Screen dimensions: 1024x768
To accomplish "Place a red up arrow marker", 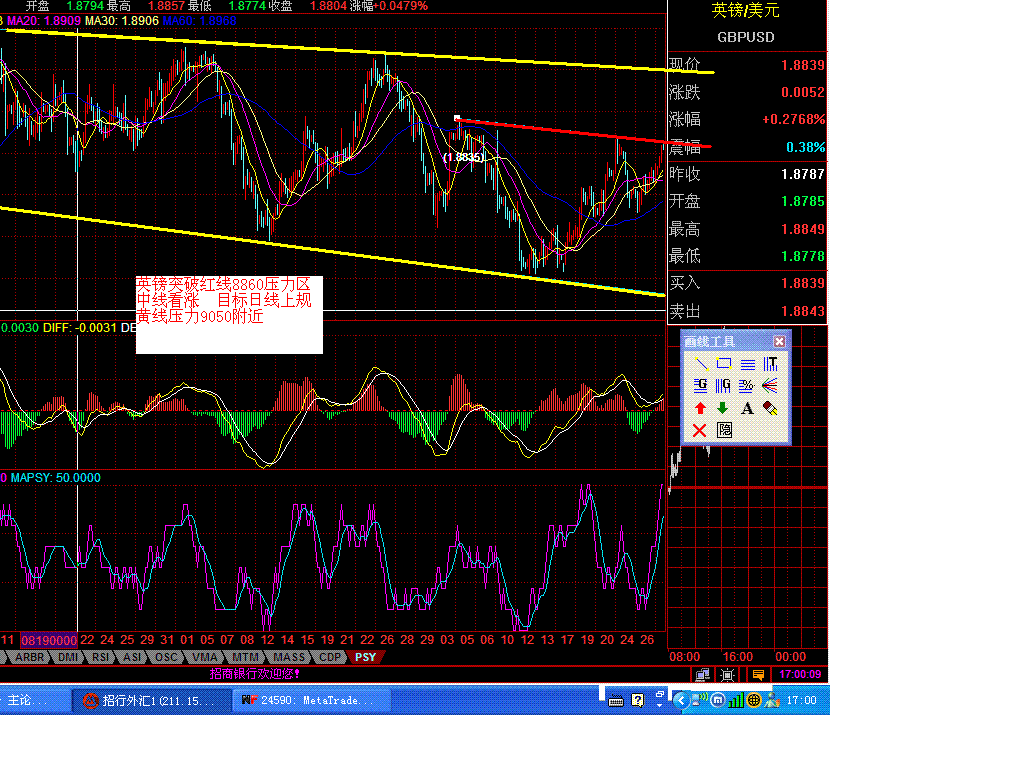I will coord(701,408).
